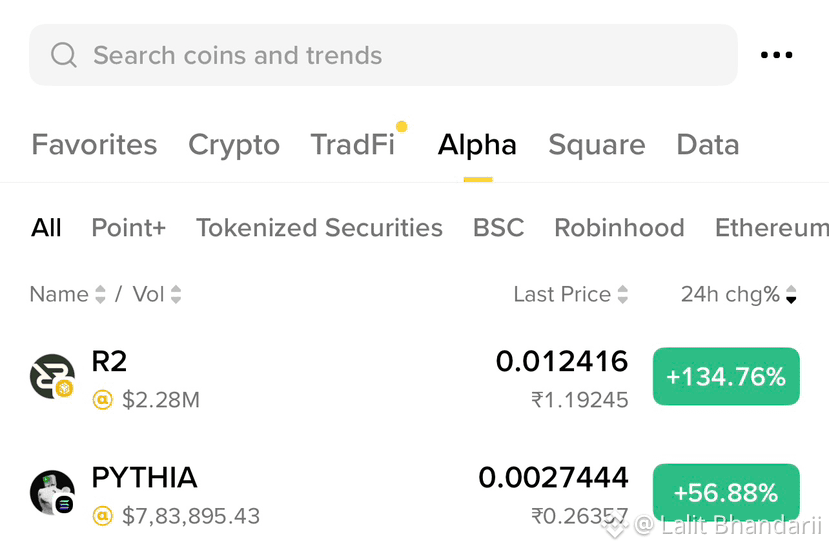Focus the Search coins and trends field
Image resolution: width=829 pixels, height=550 pixels.
[383, 55]
